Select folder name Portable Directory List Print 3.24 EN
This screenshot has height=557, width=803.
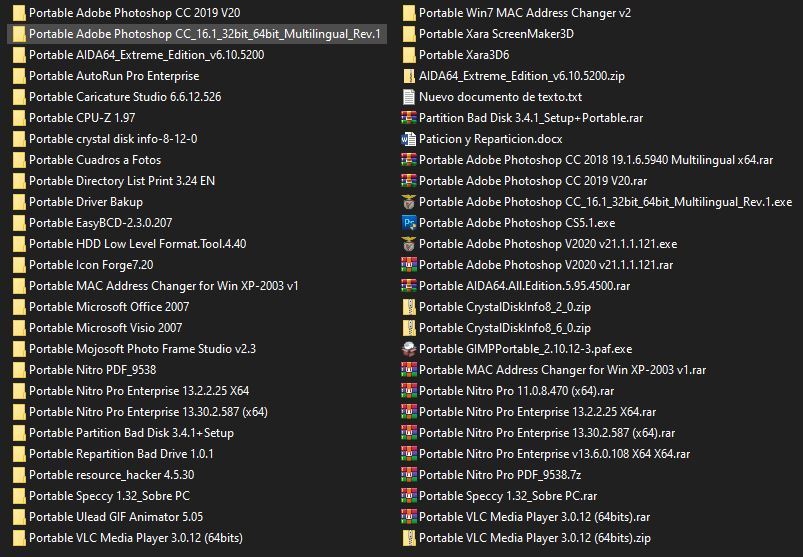(x=122, y=181)
